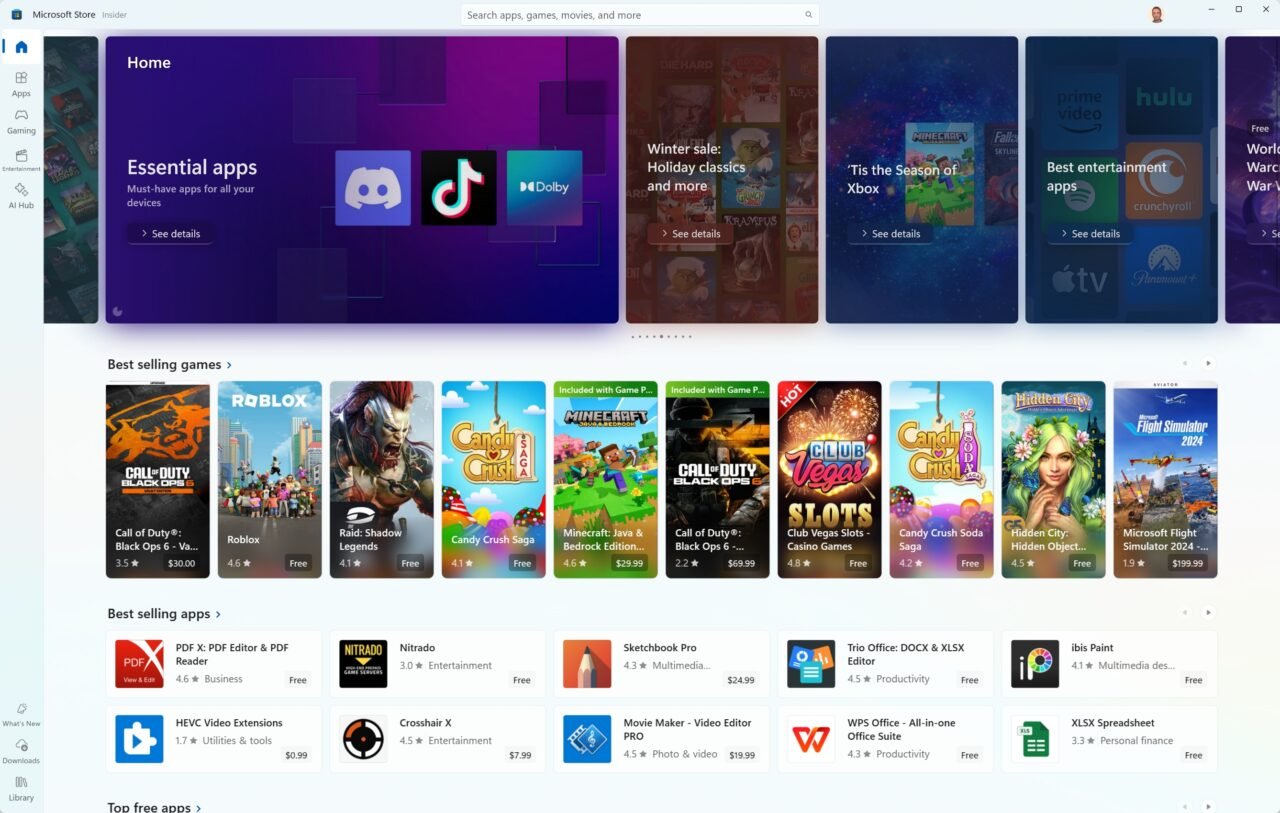
Task: Open the AI Hub from the sidebar
Action: 20,197
